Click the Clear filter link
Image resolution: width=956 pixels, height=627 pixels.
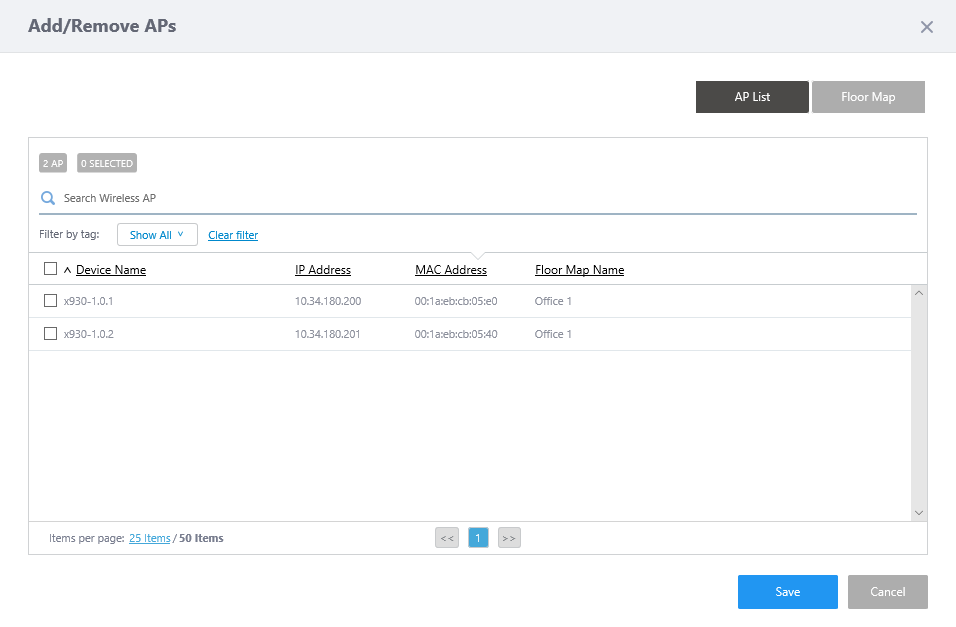click(x=233, y=235)
